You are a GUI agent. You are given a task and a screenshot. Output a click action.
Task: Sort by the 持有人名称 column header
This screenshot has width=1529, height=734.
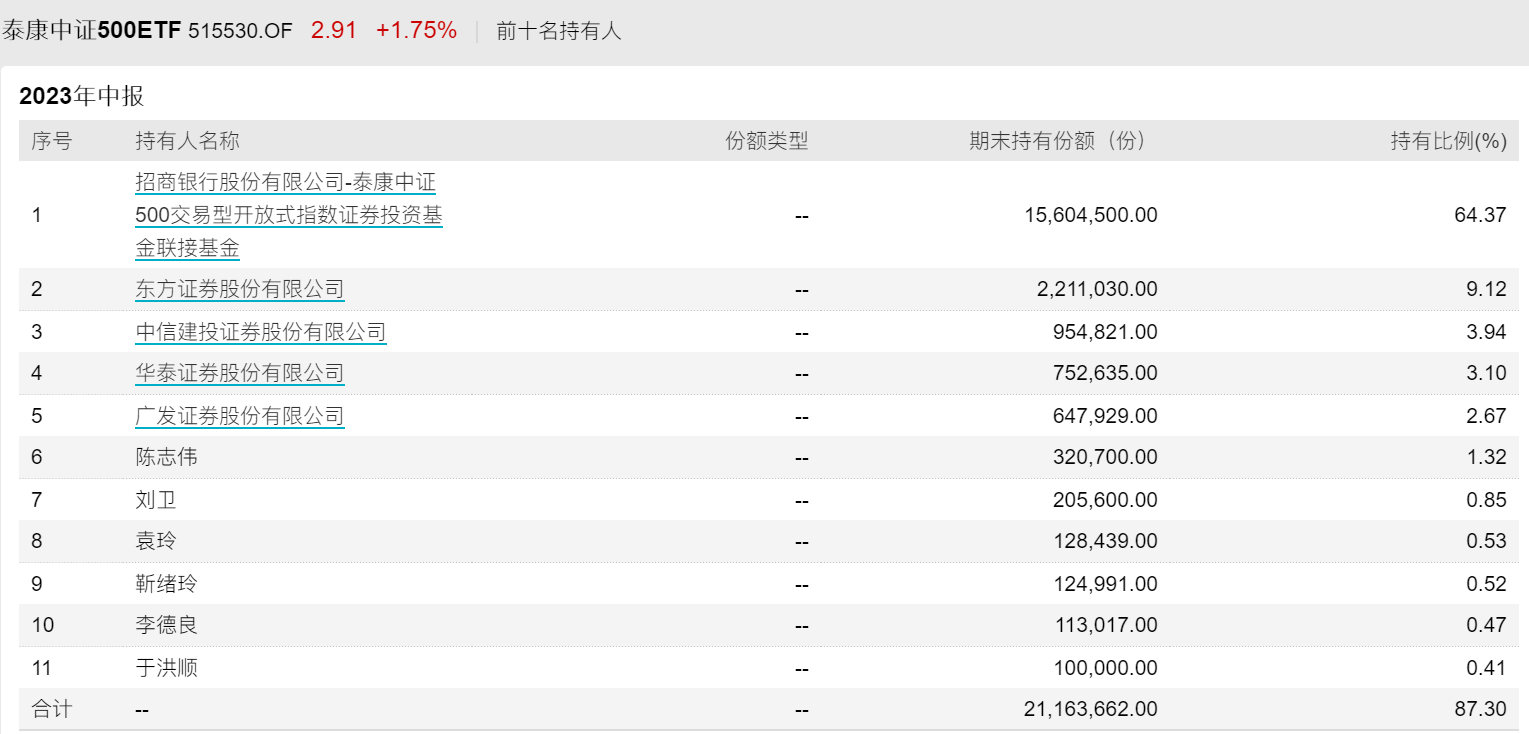(x=188, y=141)
